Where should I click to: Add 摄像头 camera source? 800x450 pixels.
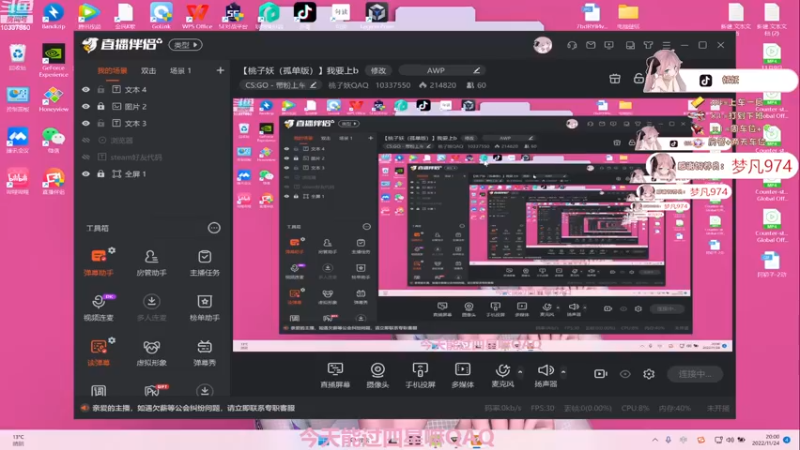coord(378,375)
